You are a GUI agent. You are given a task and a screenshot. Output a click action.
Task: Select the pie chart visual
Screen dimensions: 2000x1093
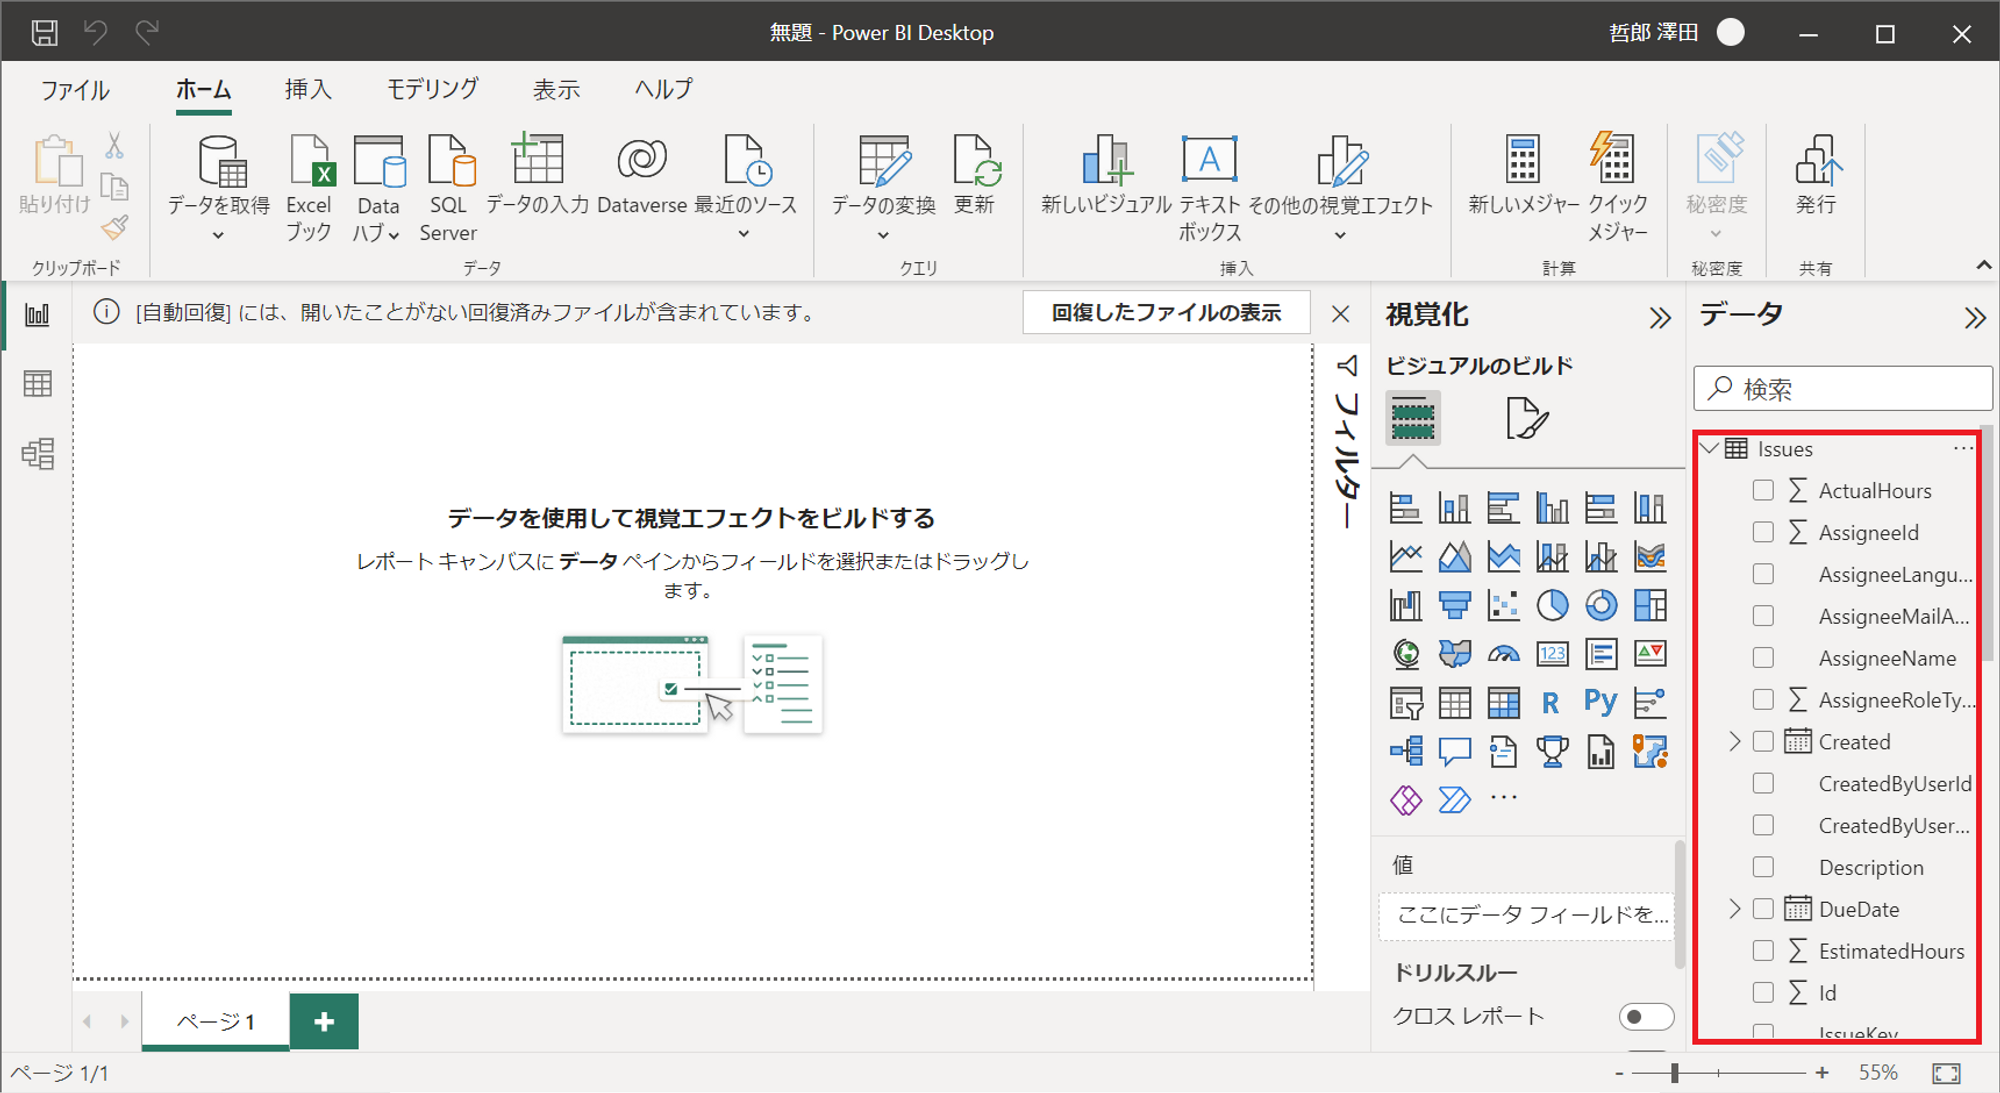click(1552, 605)
